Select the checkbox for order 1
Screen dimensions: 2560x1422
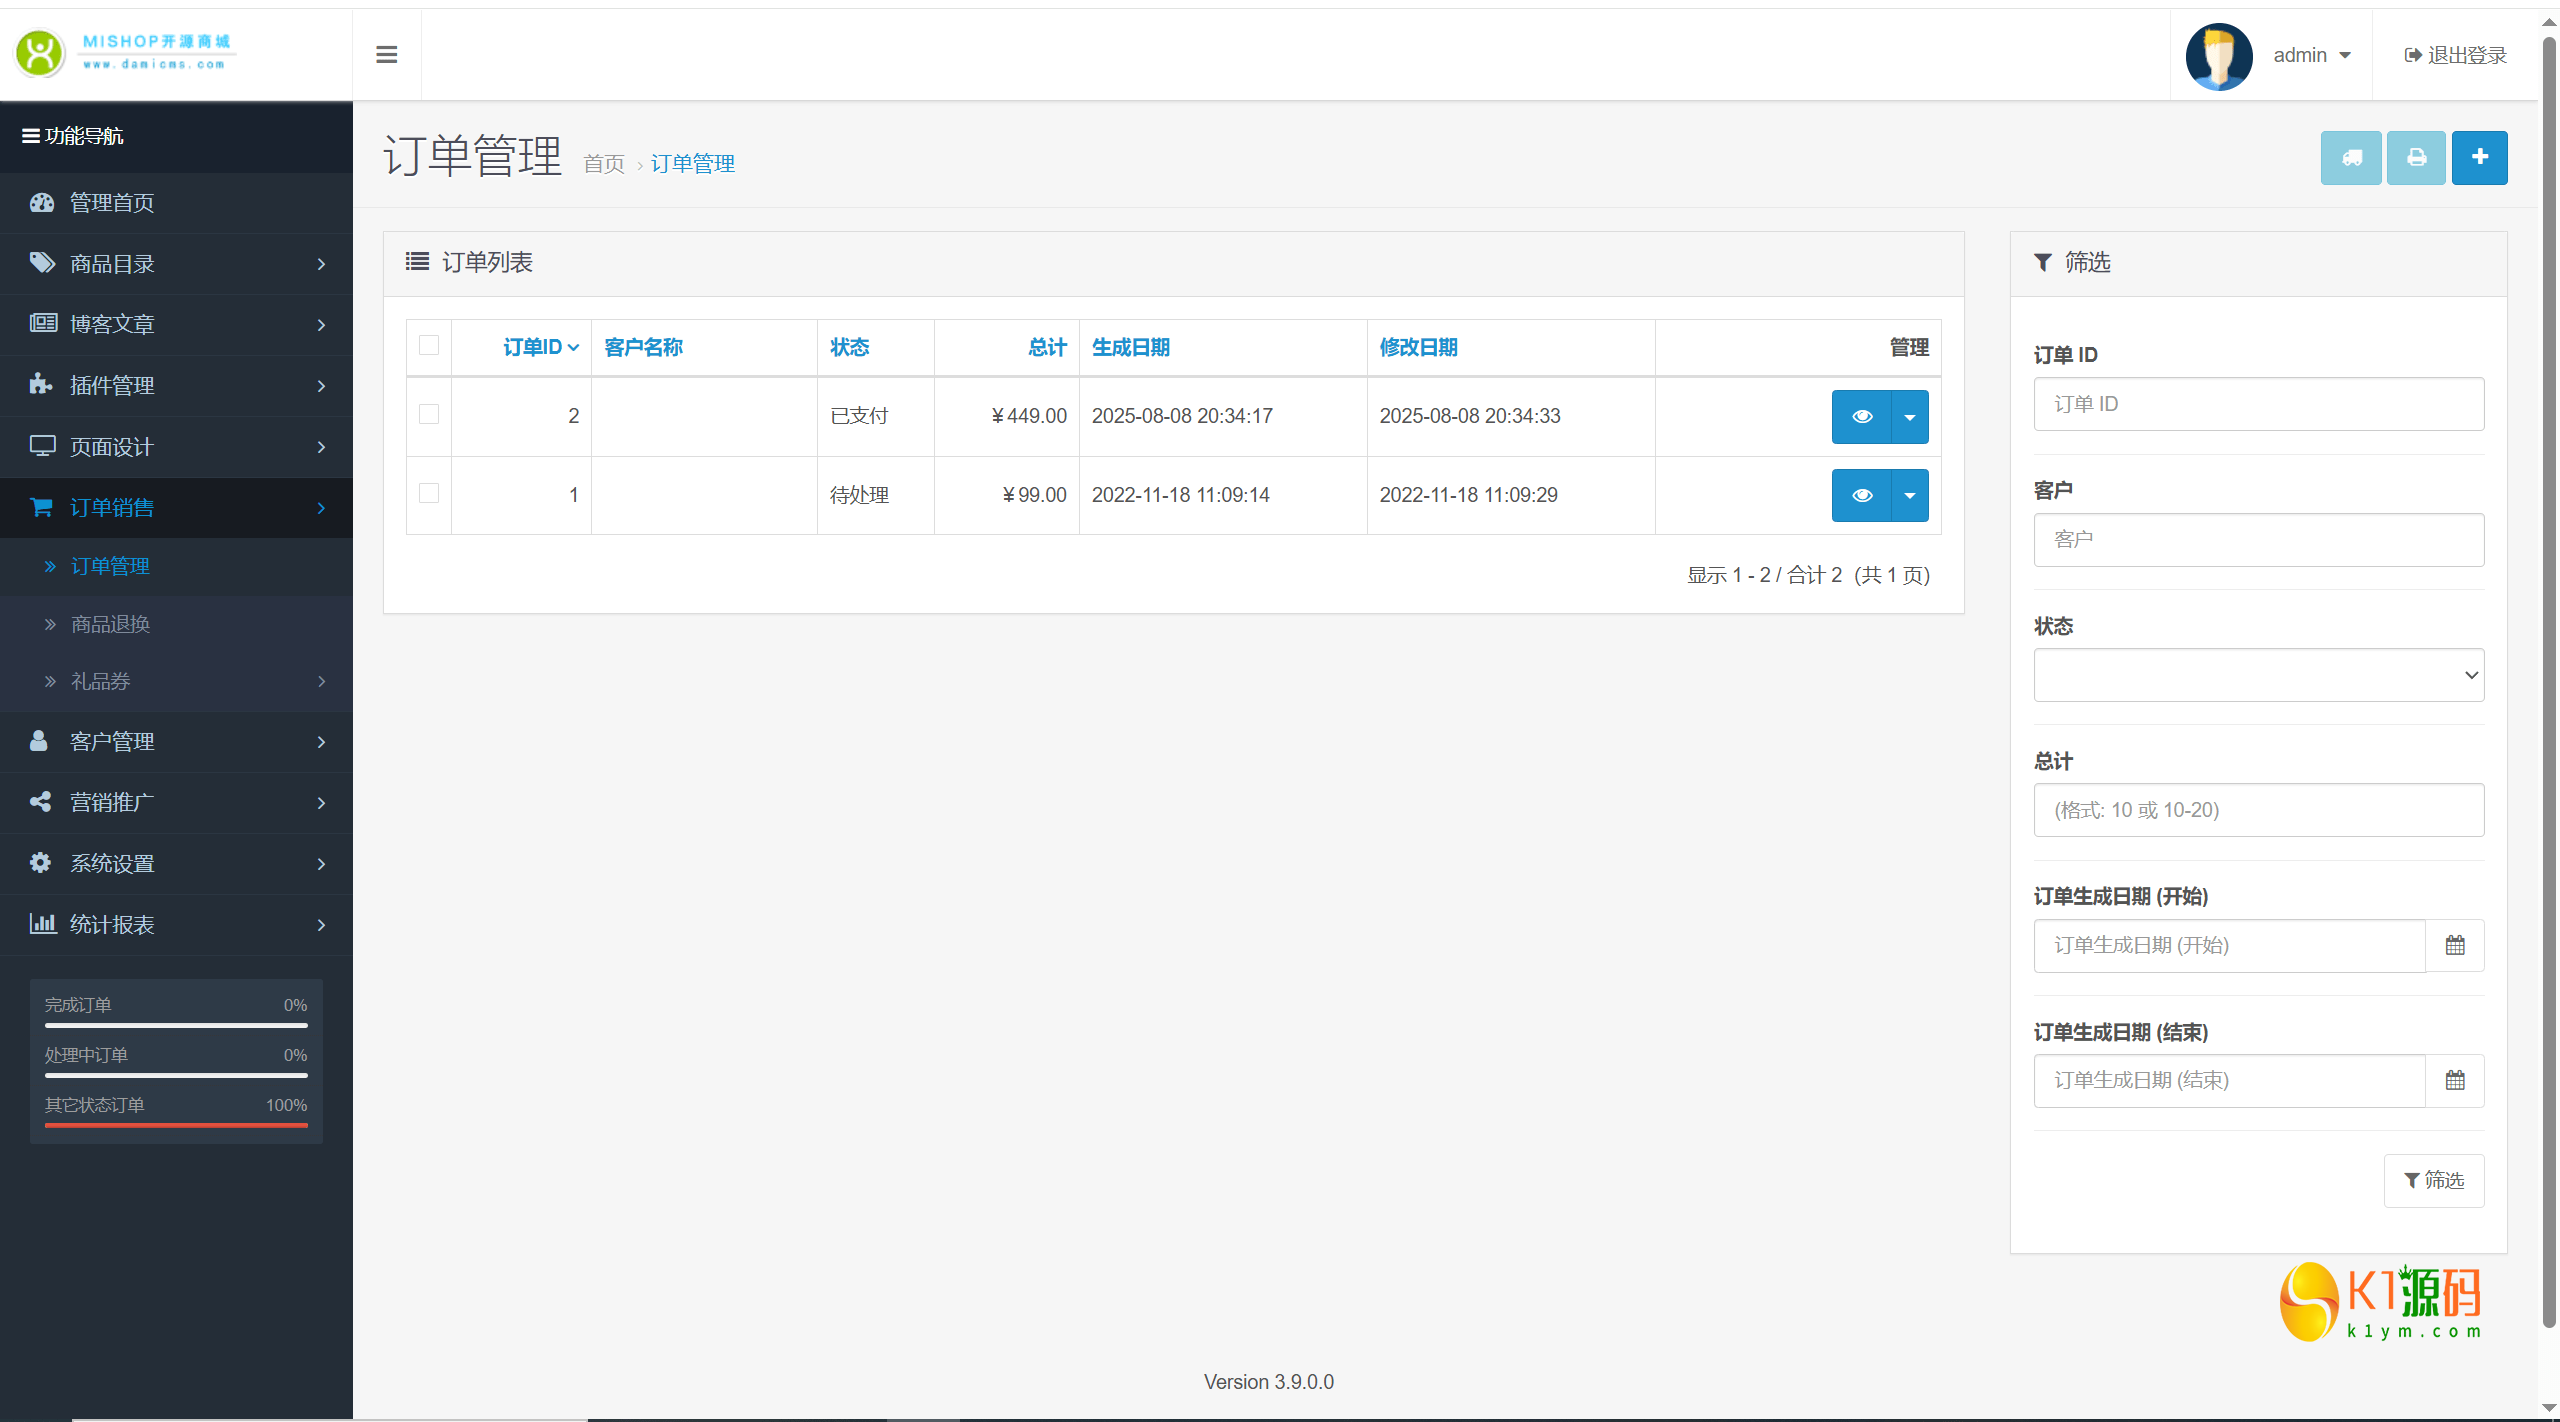pyautogui.click(x=429, y=493)
